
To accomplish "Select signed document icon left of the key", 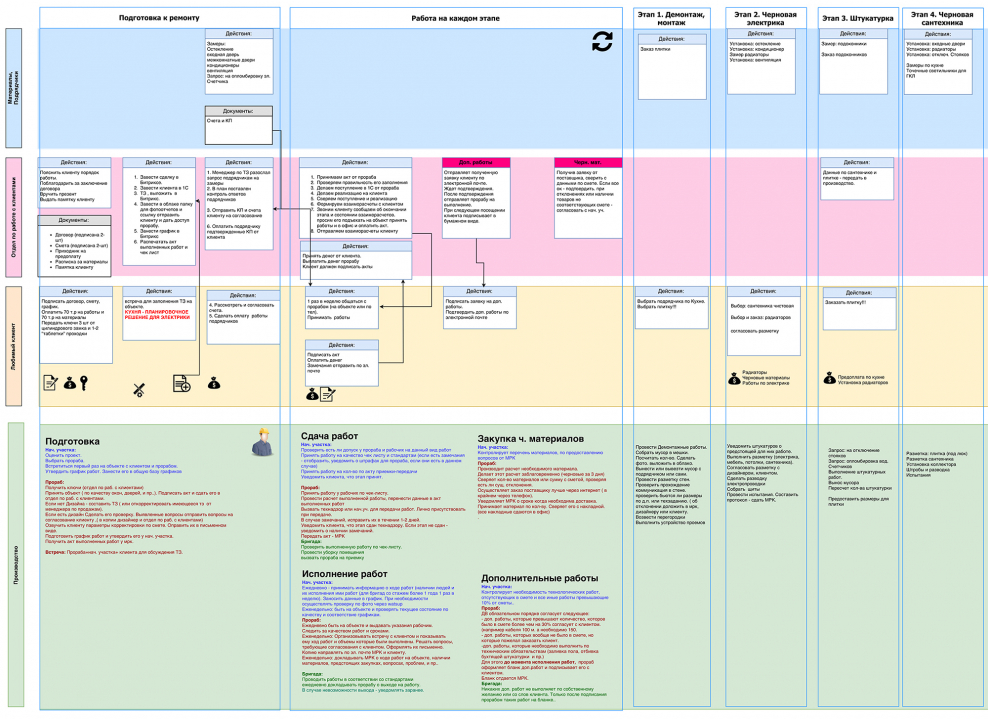I will pyautogui.click(x=50, y=382).
